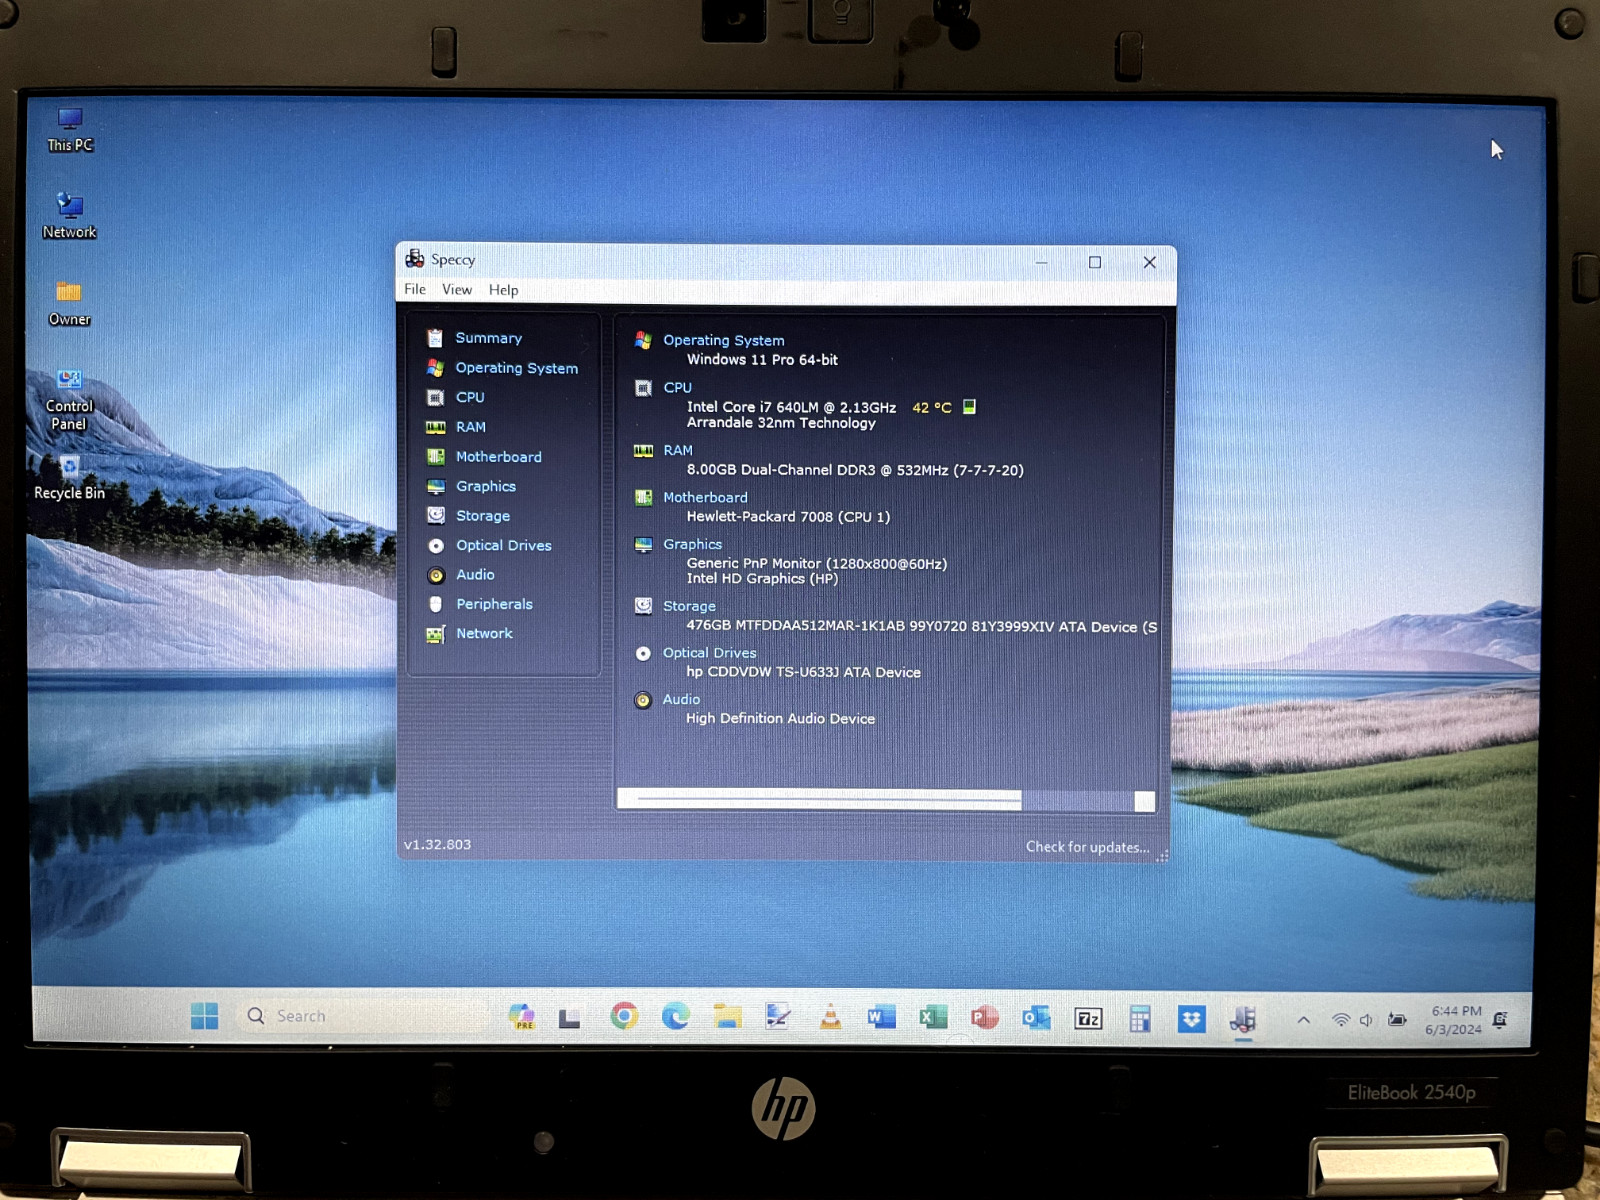Select Operating System in the Speccy sidebar

516,368
